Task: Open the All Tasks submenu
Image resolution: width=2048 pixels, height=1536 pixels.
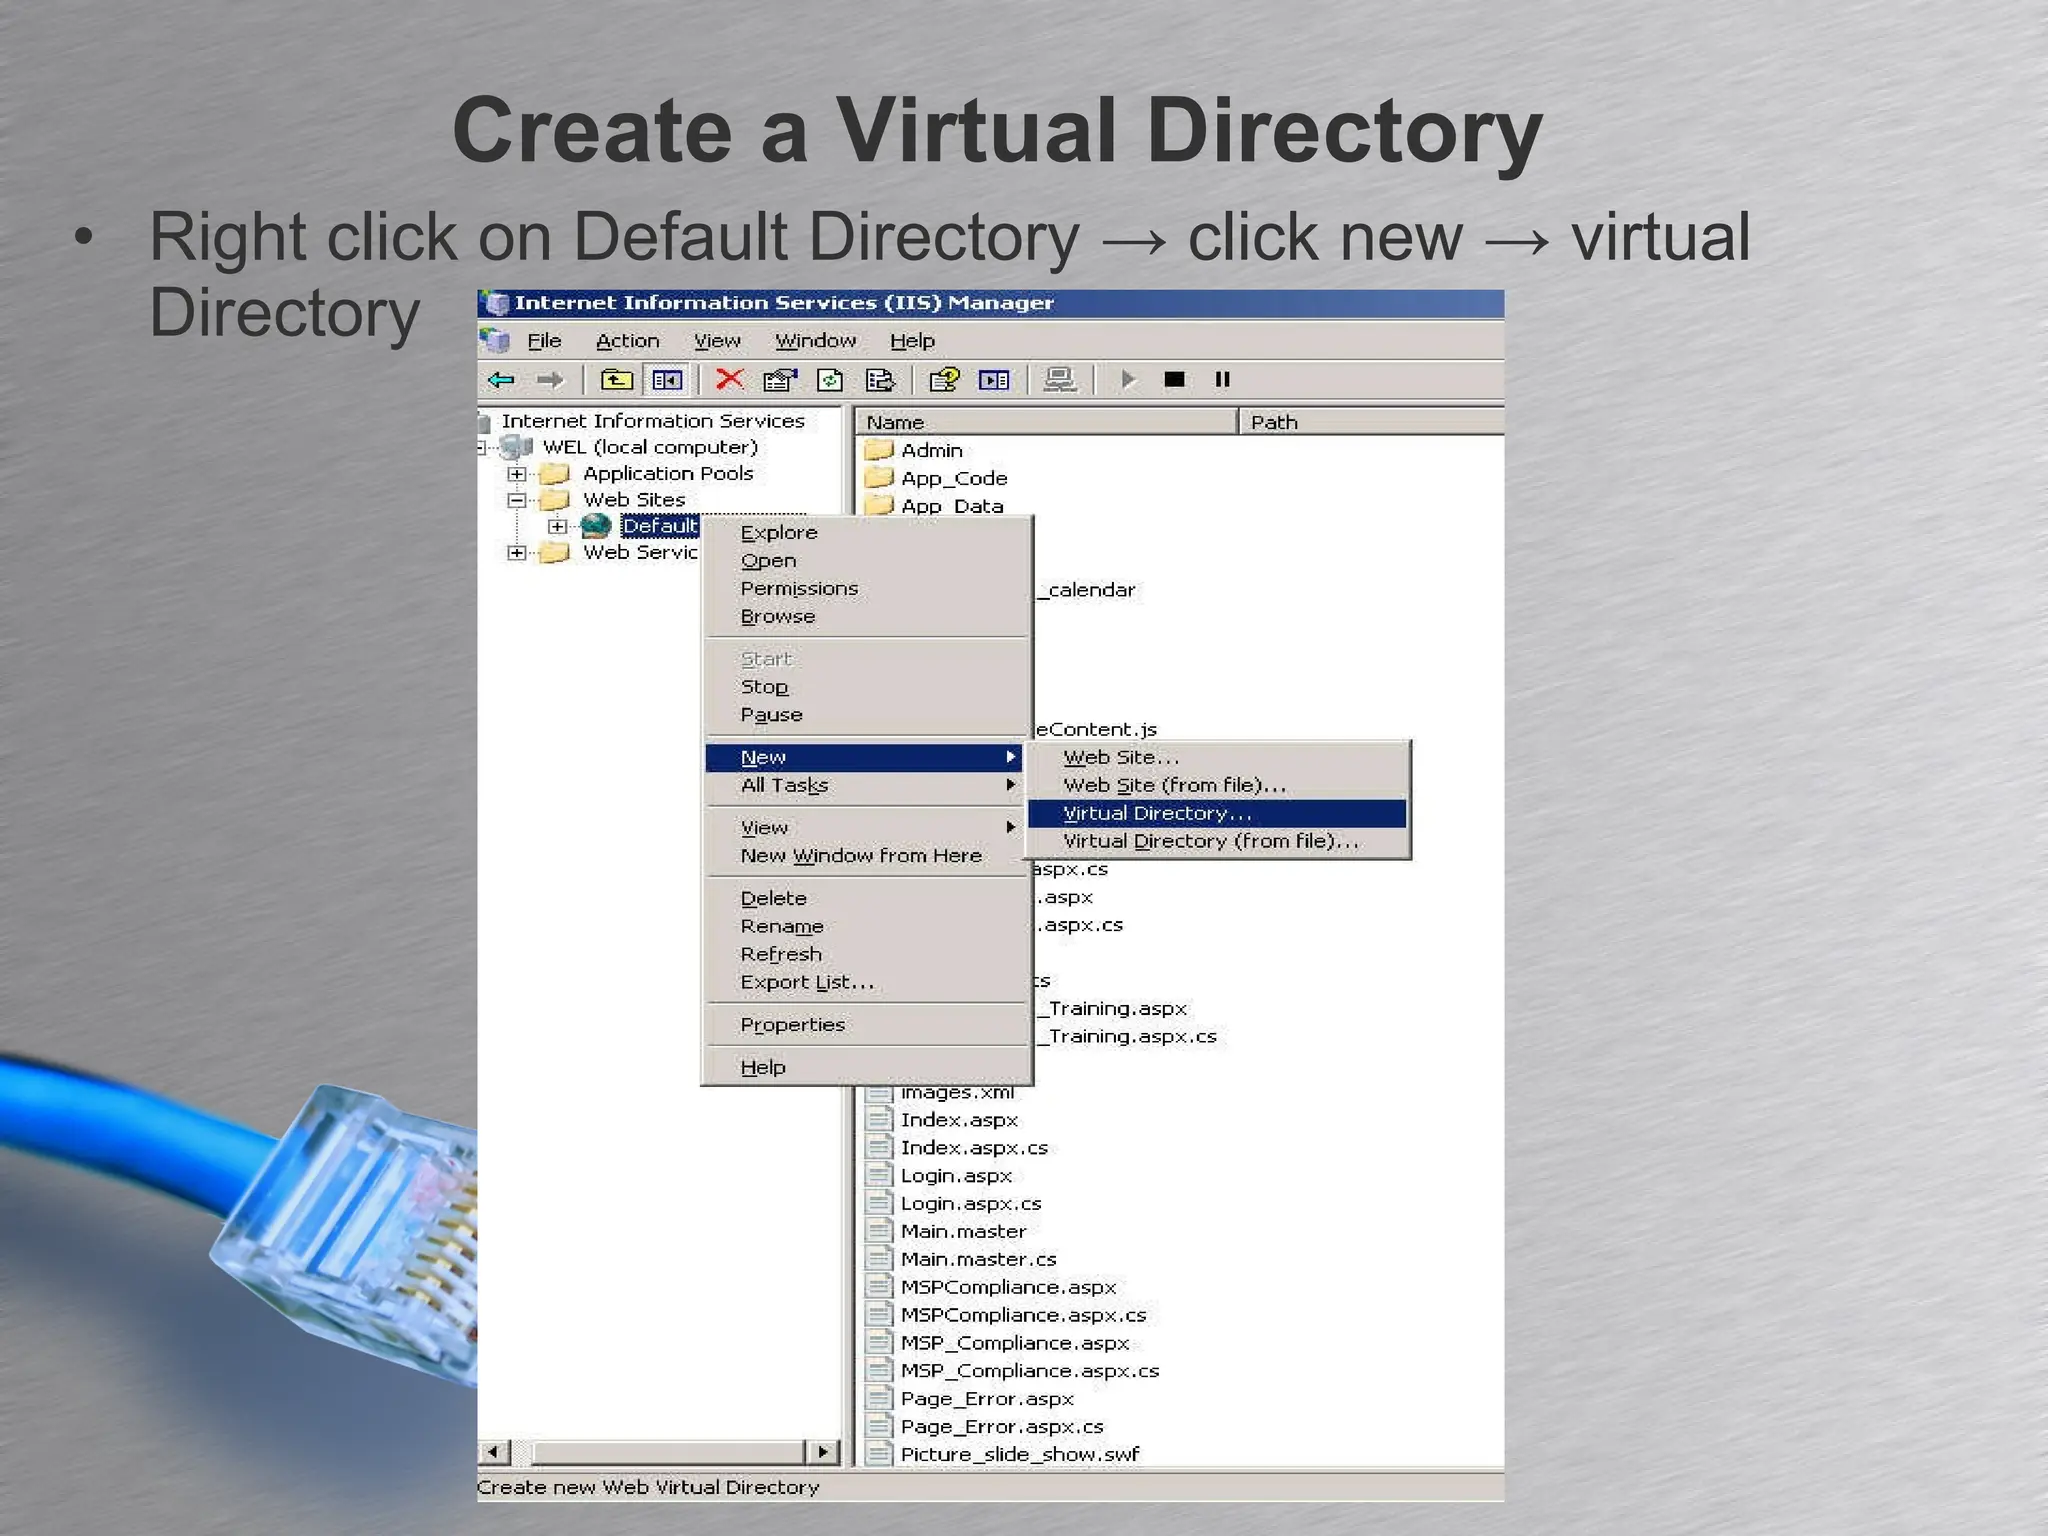Action: click(866, 785)
